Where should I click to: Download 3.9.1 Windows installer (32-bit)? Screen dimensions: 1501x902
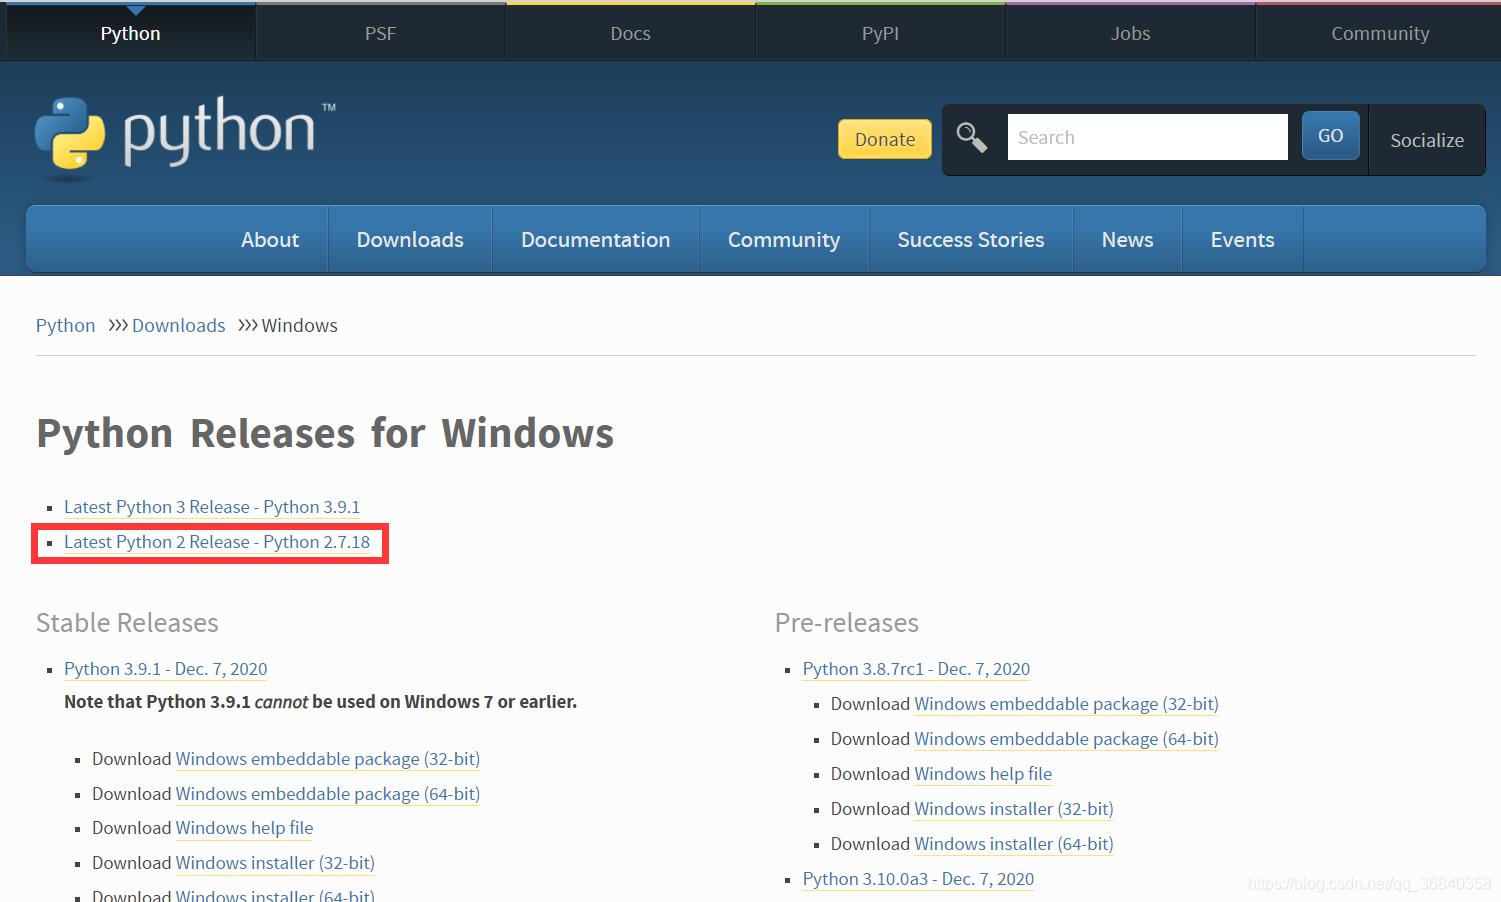tap(275, 863)
